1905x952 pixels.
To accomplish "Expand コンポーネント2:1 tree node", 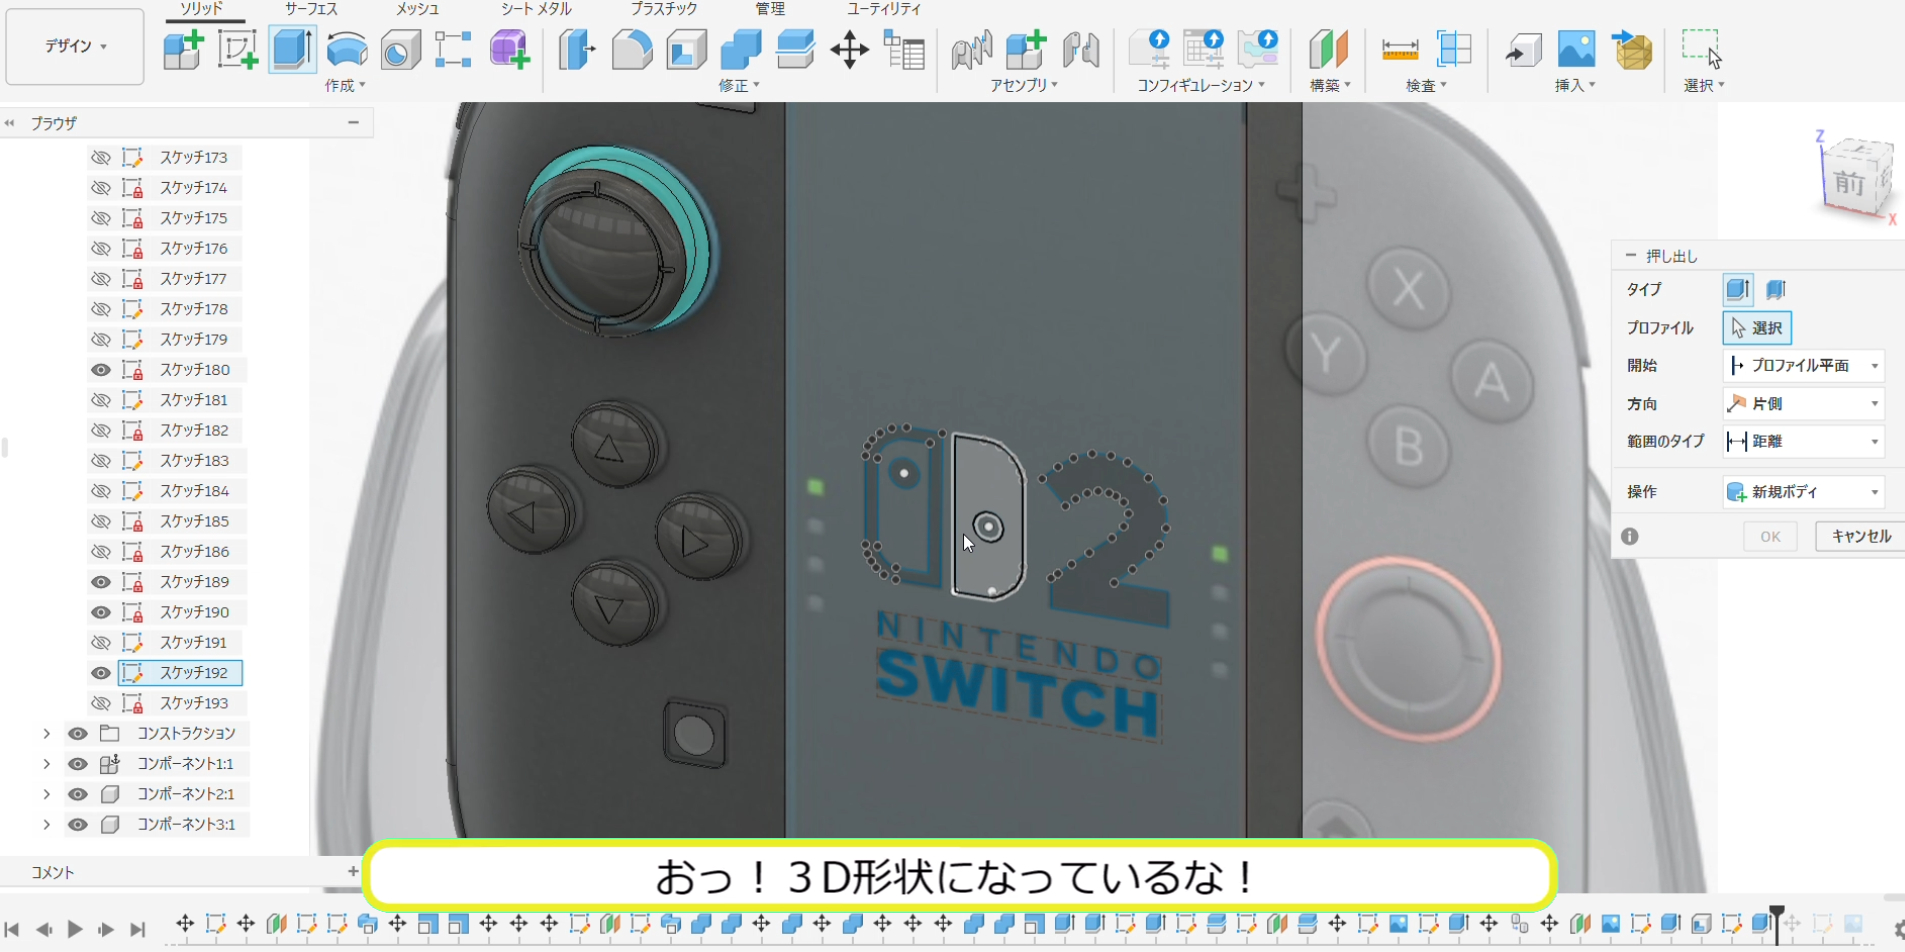I will (x=46, y=794).
